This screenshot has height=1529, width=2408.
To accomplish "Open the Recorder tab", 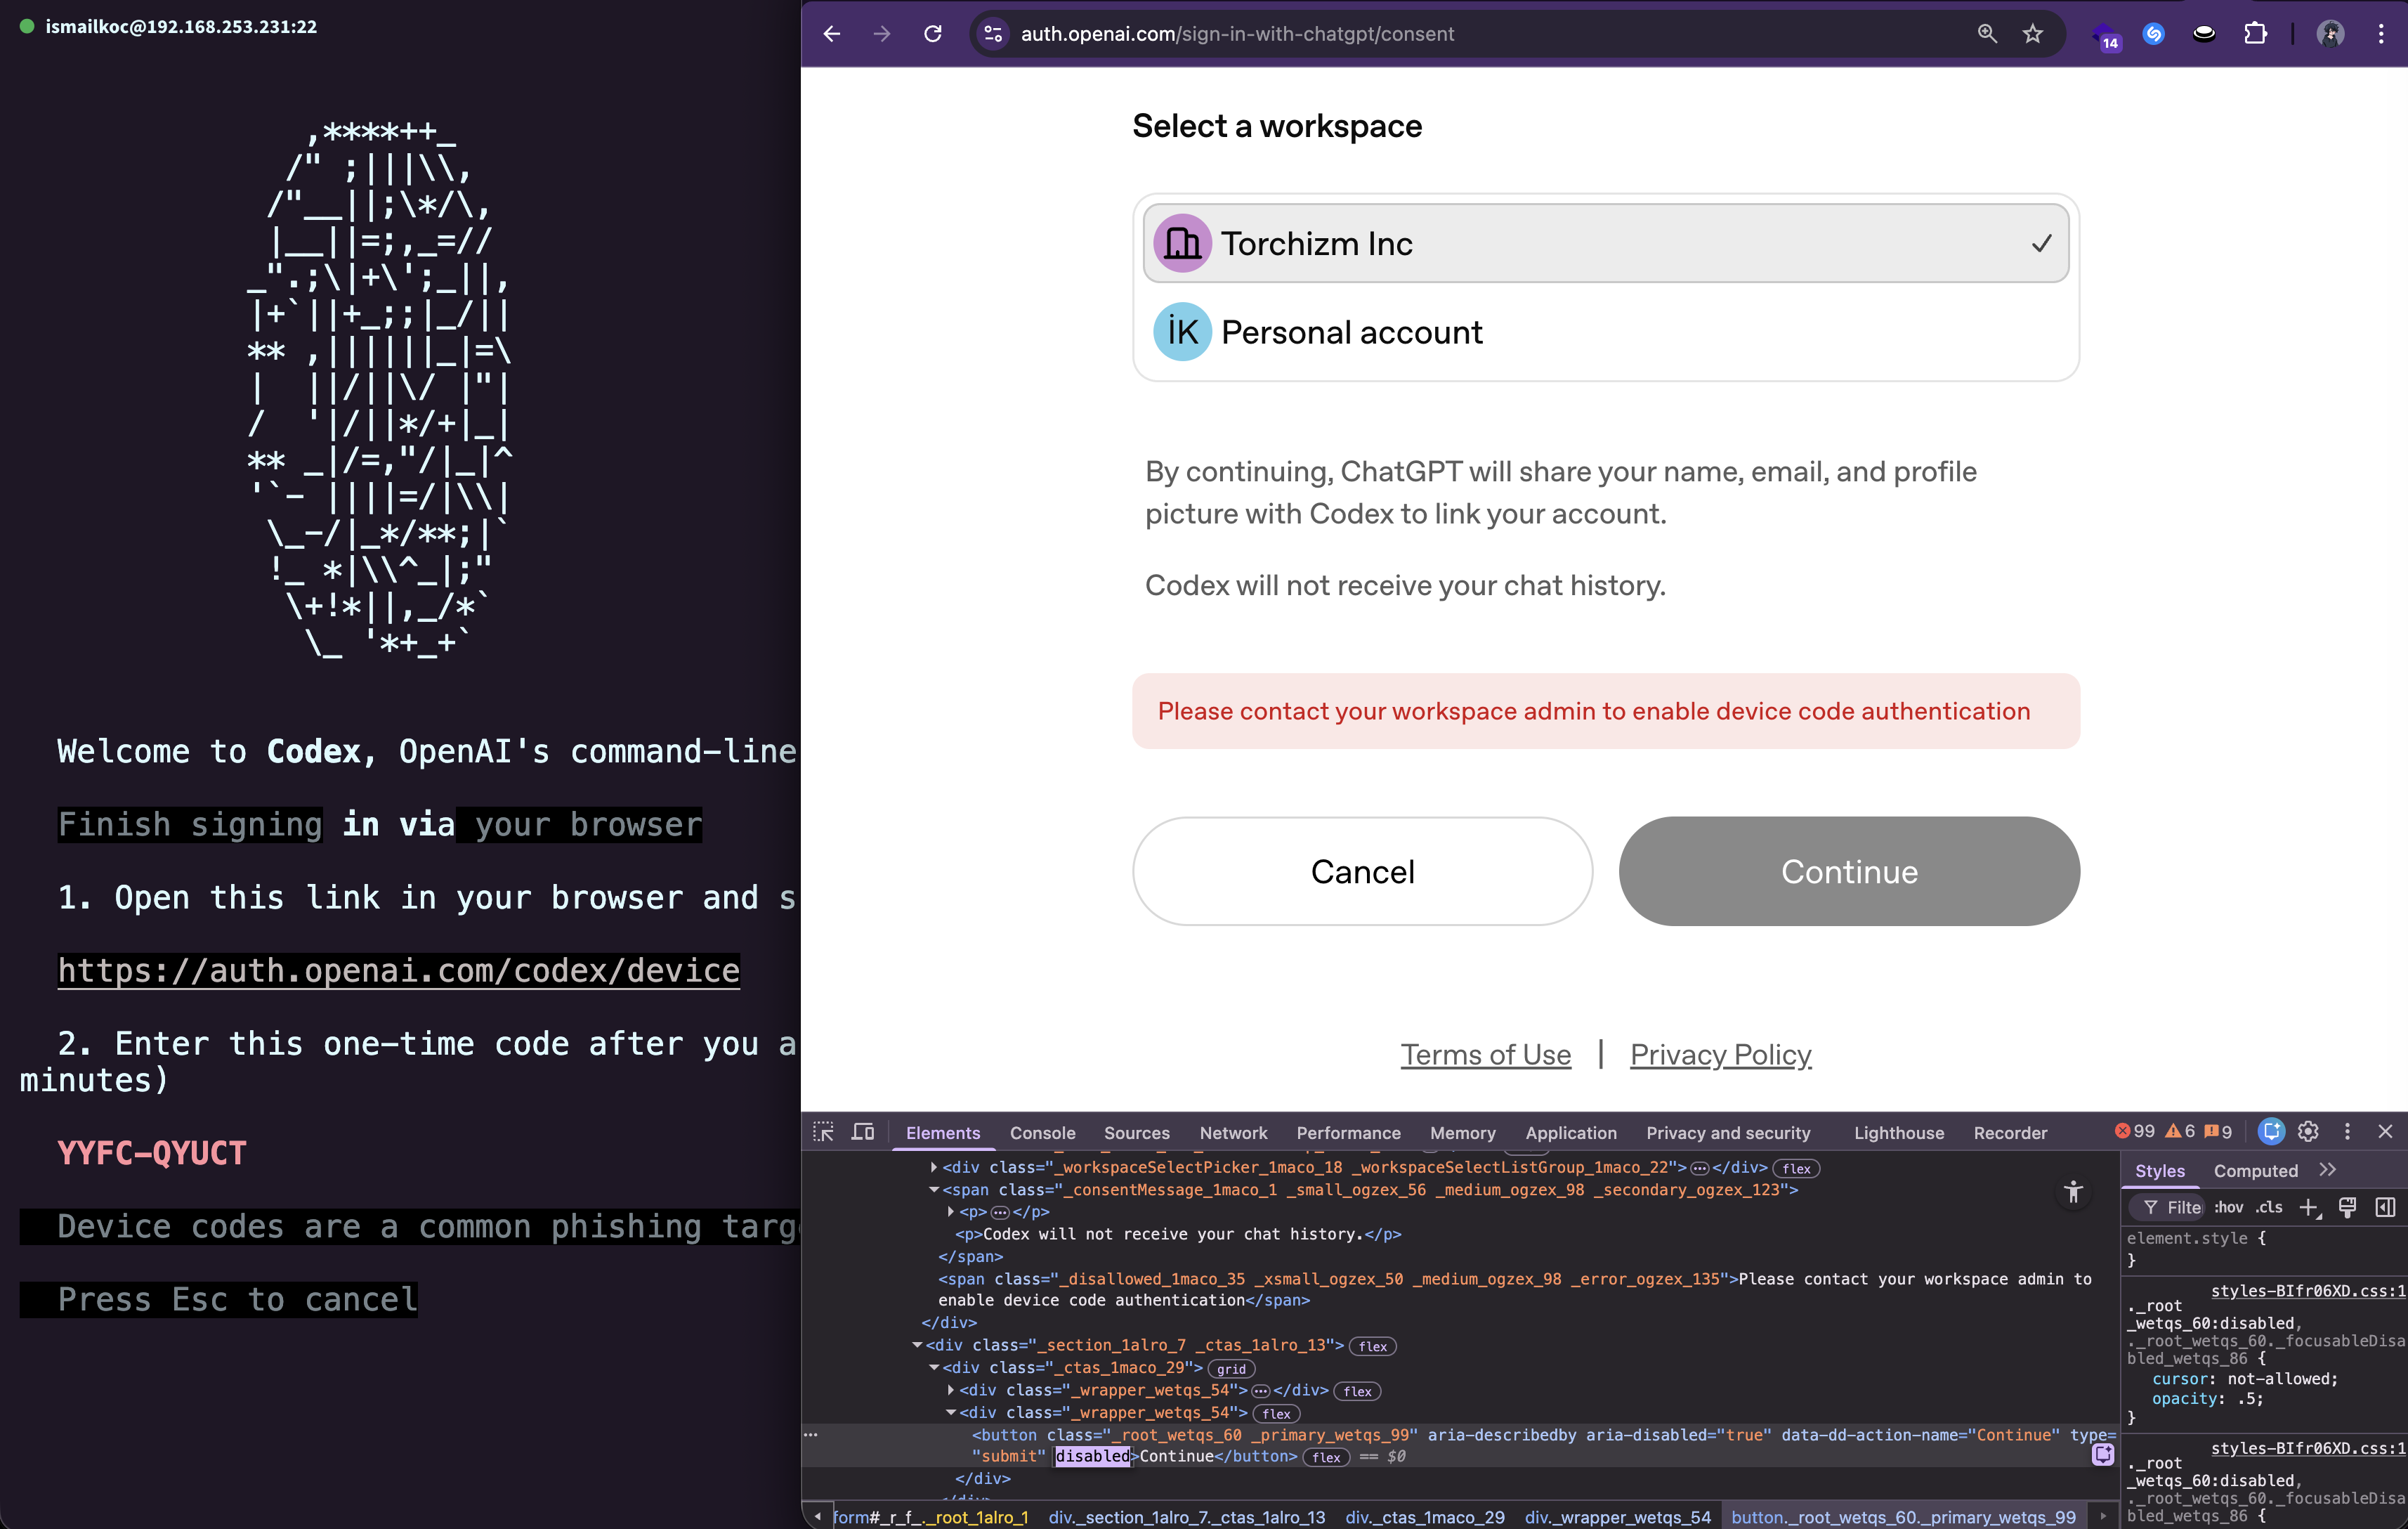I will (x=2010, y=1133).
